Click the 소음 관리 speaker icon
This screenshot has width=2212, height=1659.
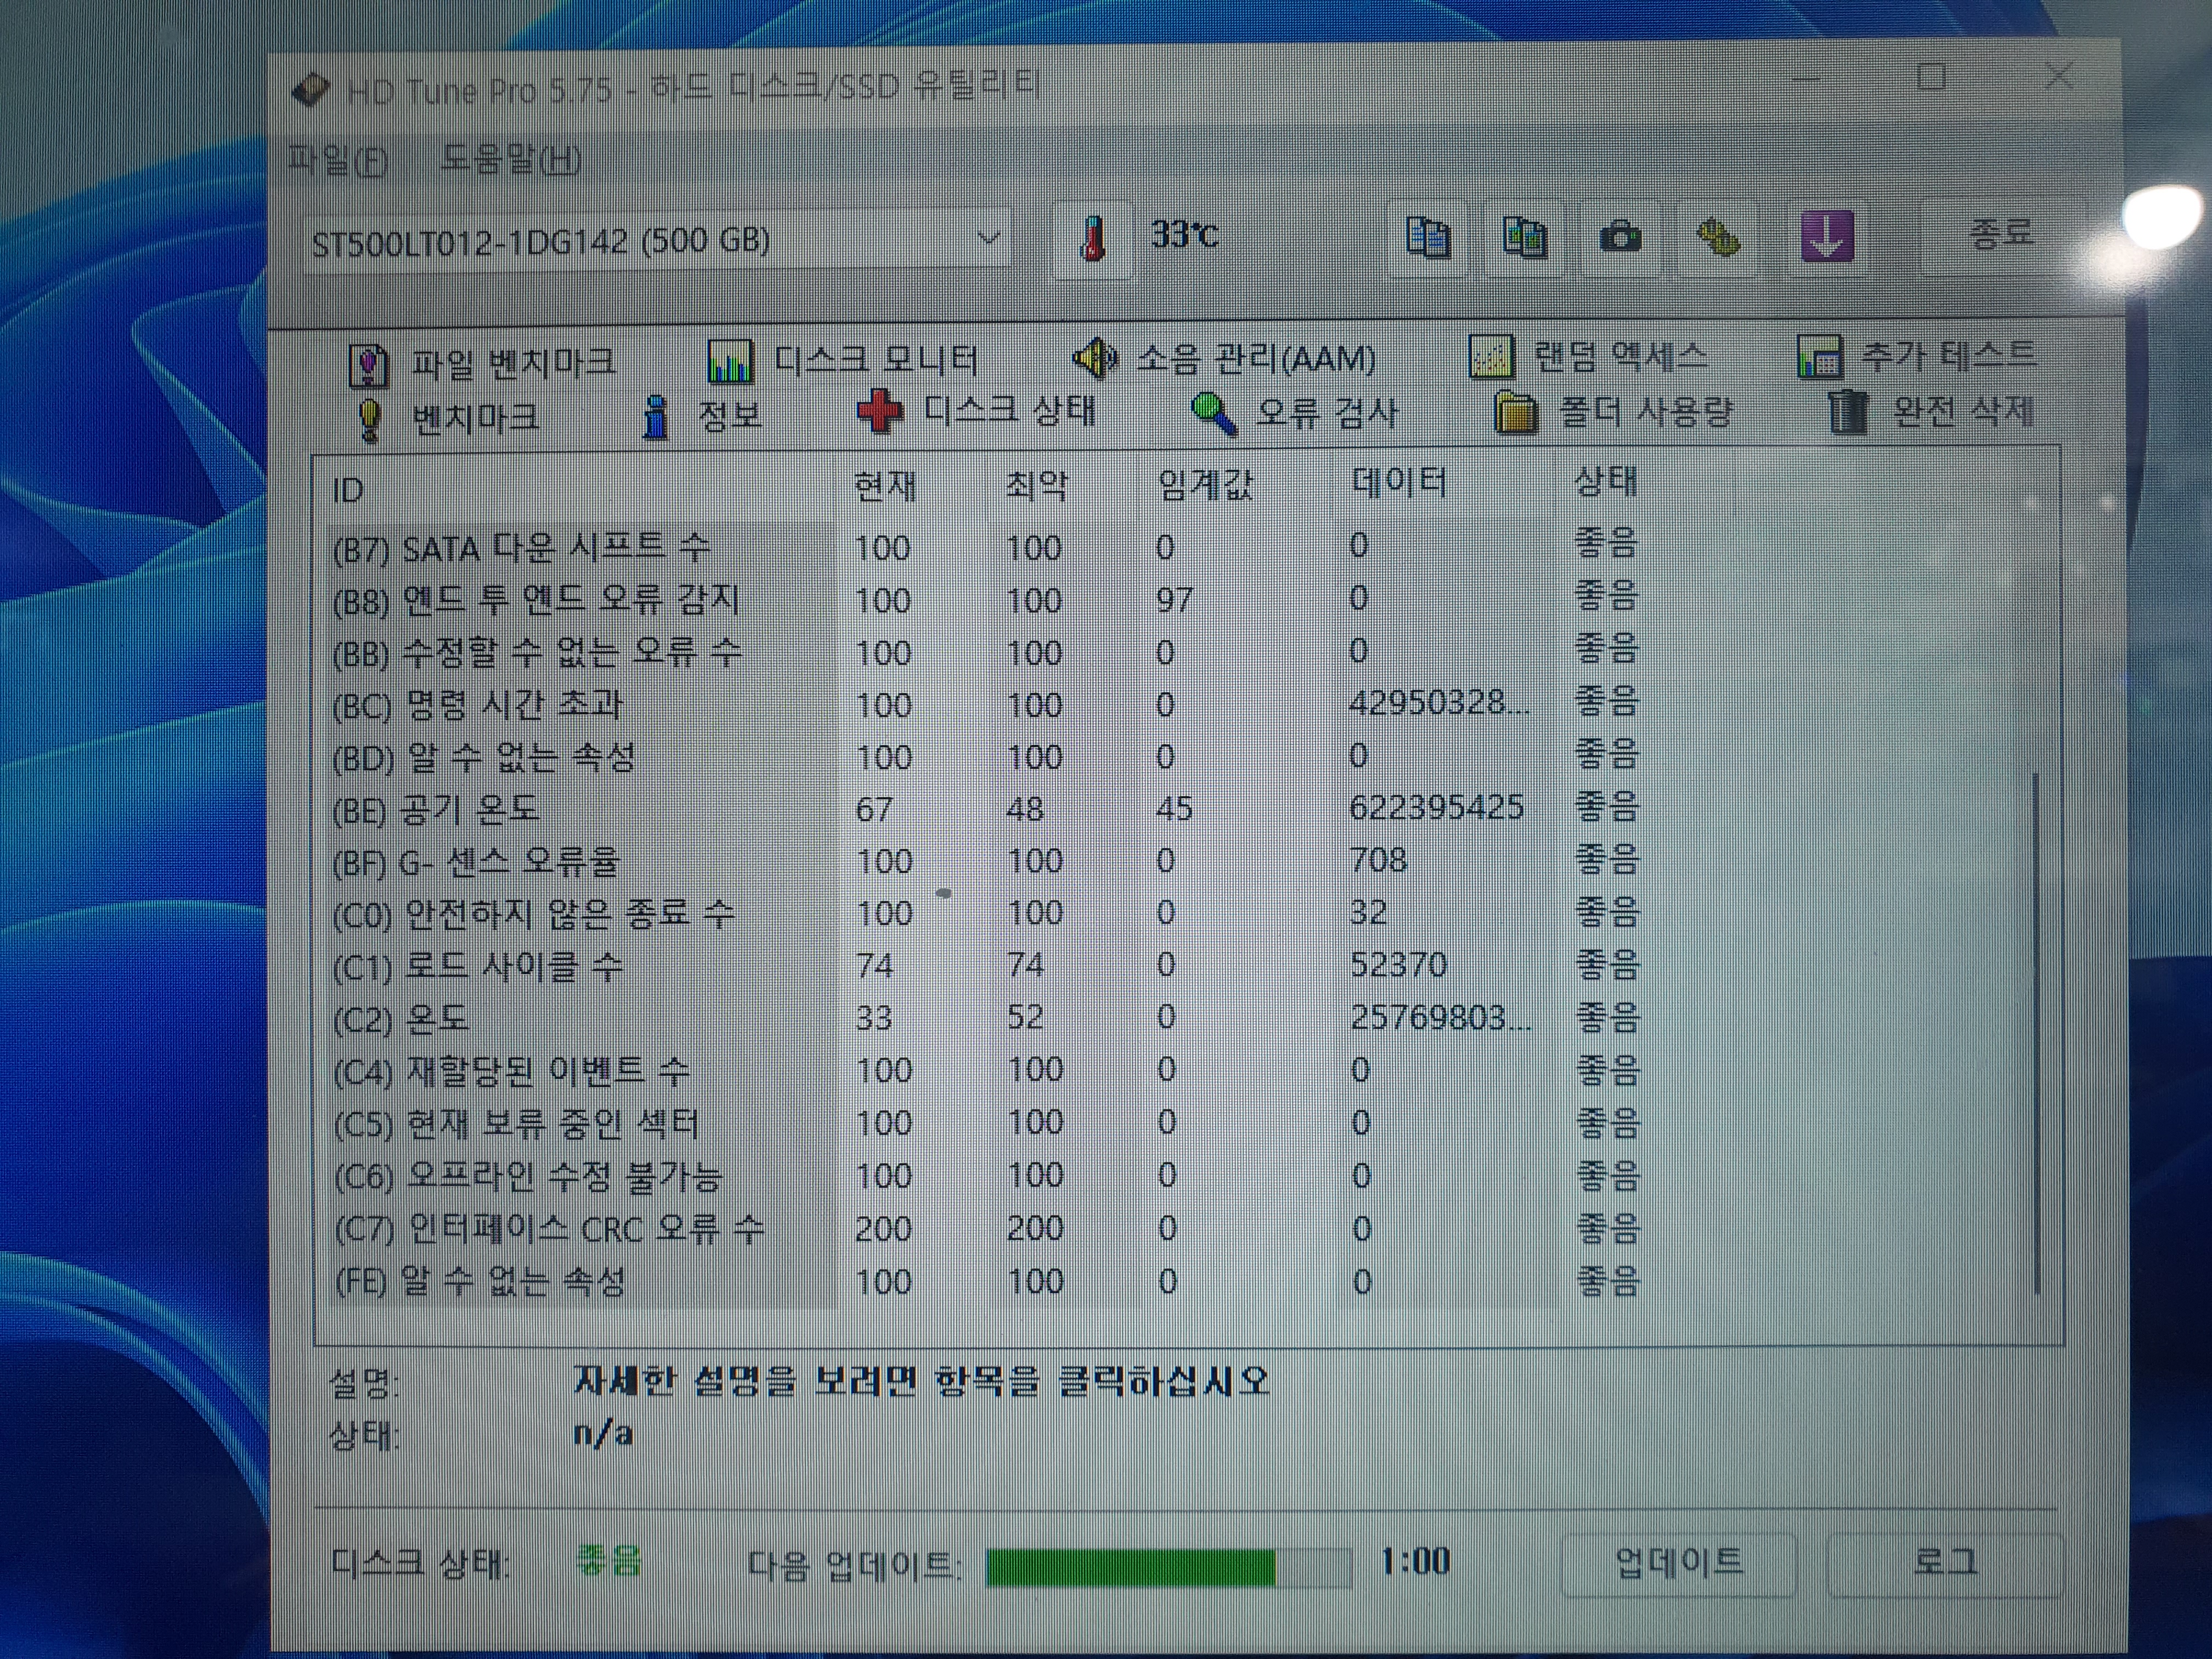click(1095, 358)
